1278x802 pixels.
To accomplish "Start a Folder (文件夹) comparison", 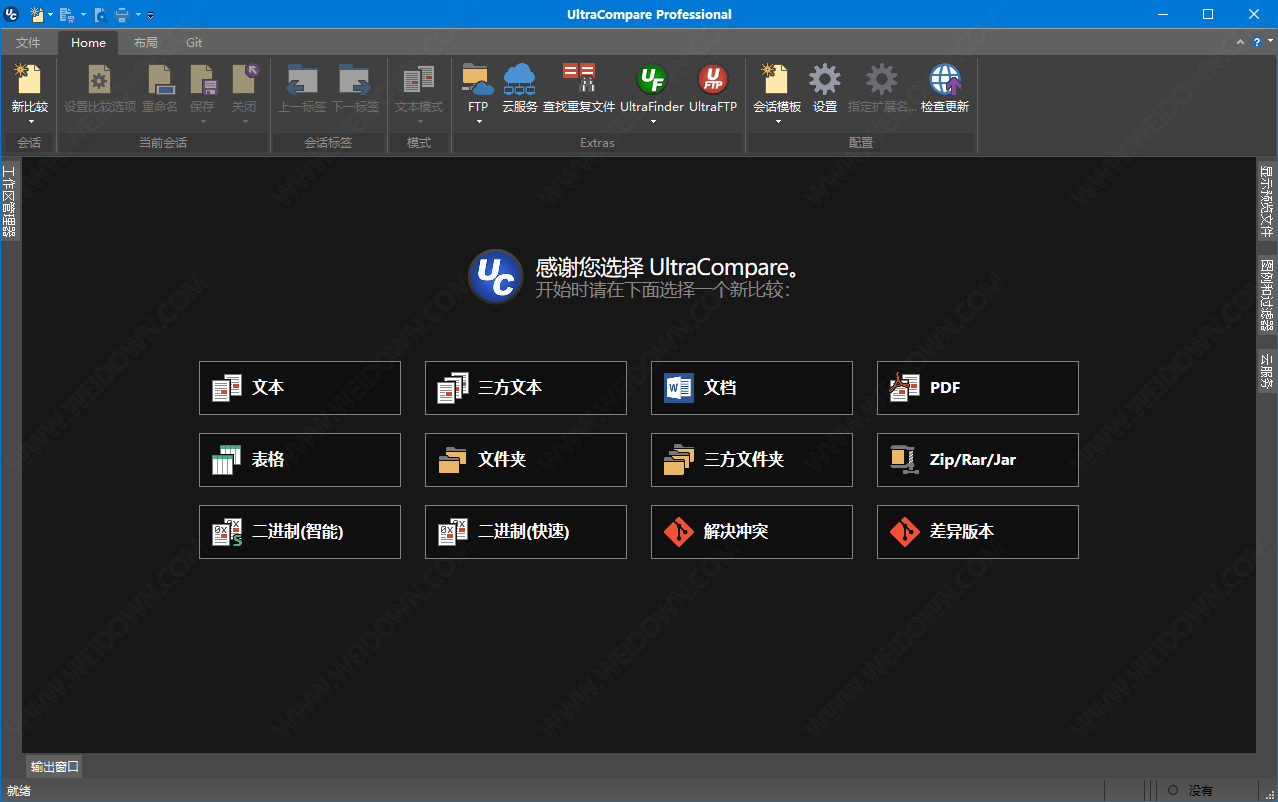I will (526, 460).
